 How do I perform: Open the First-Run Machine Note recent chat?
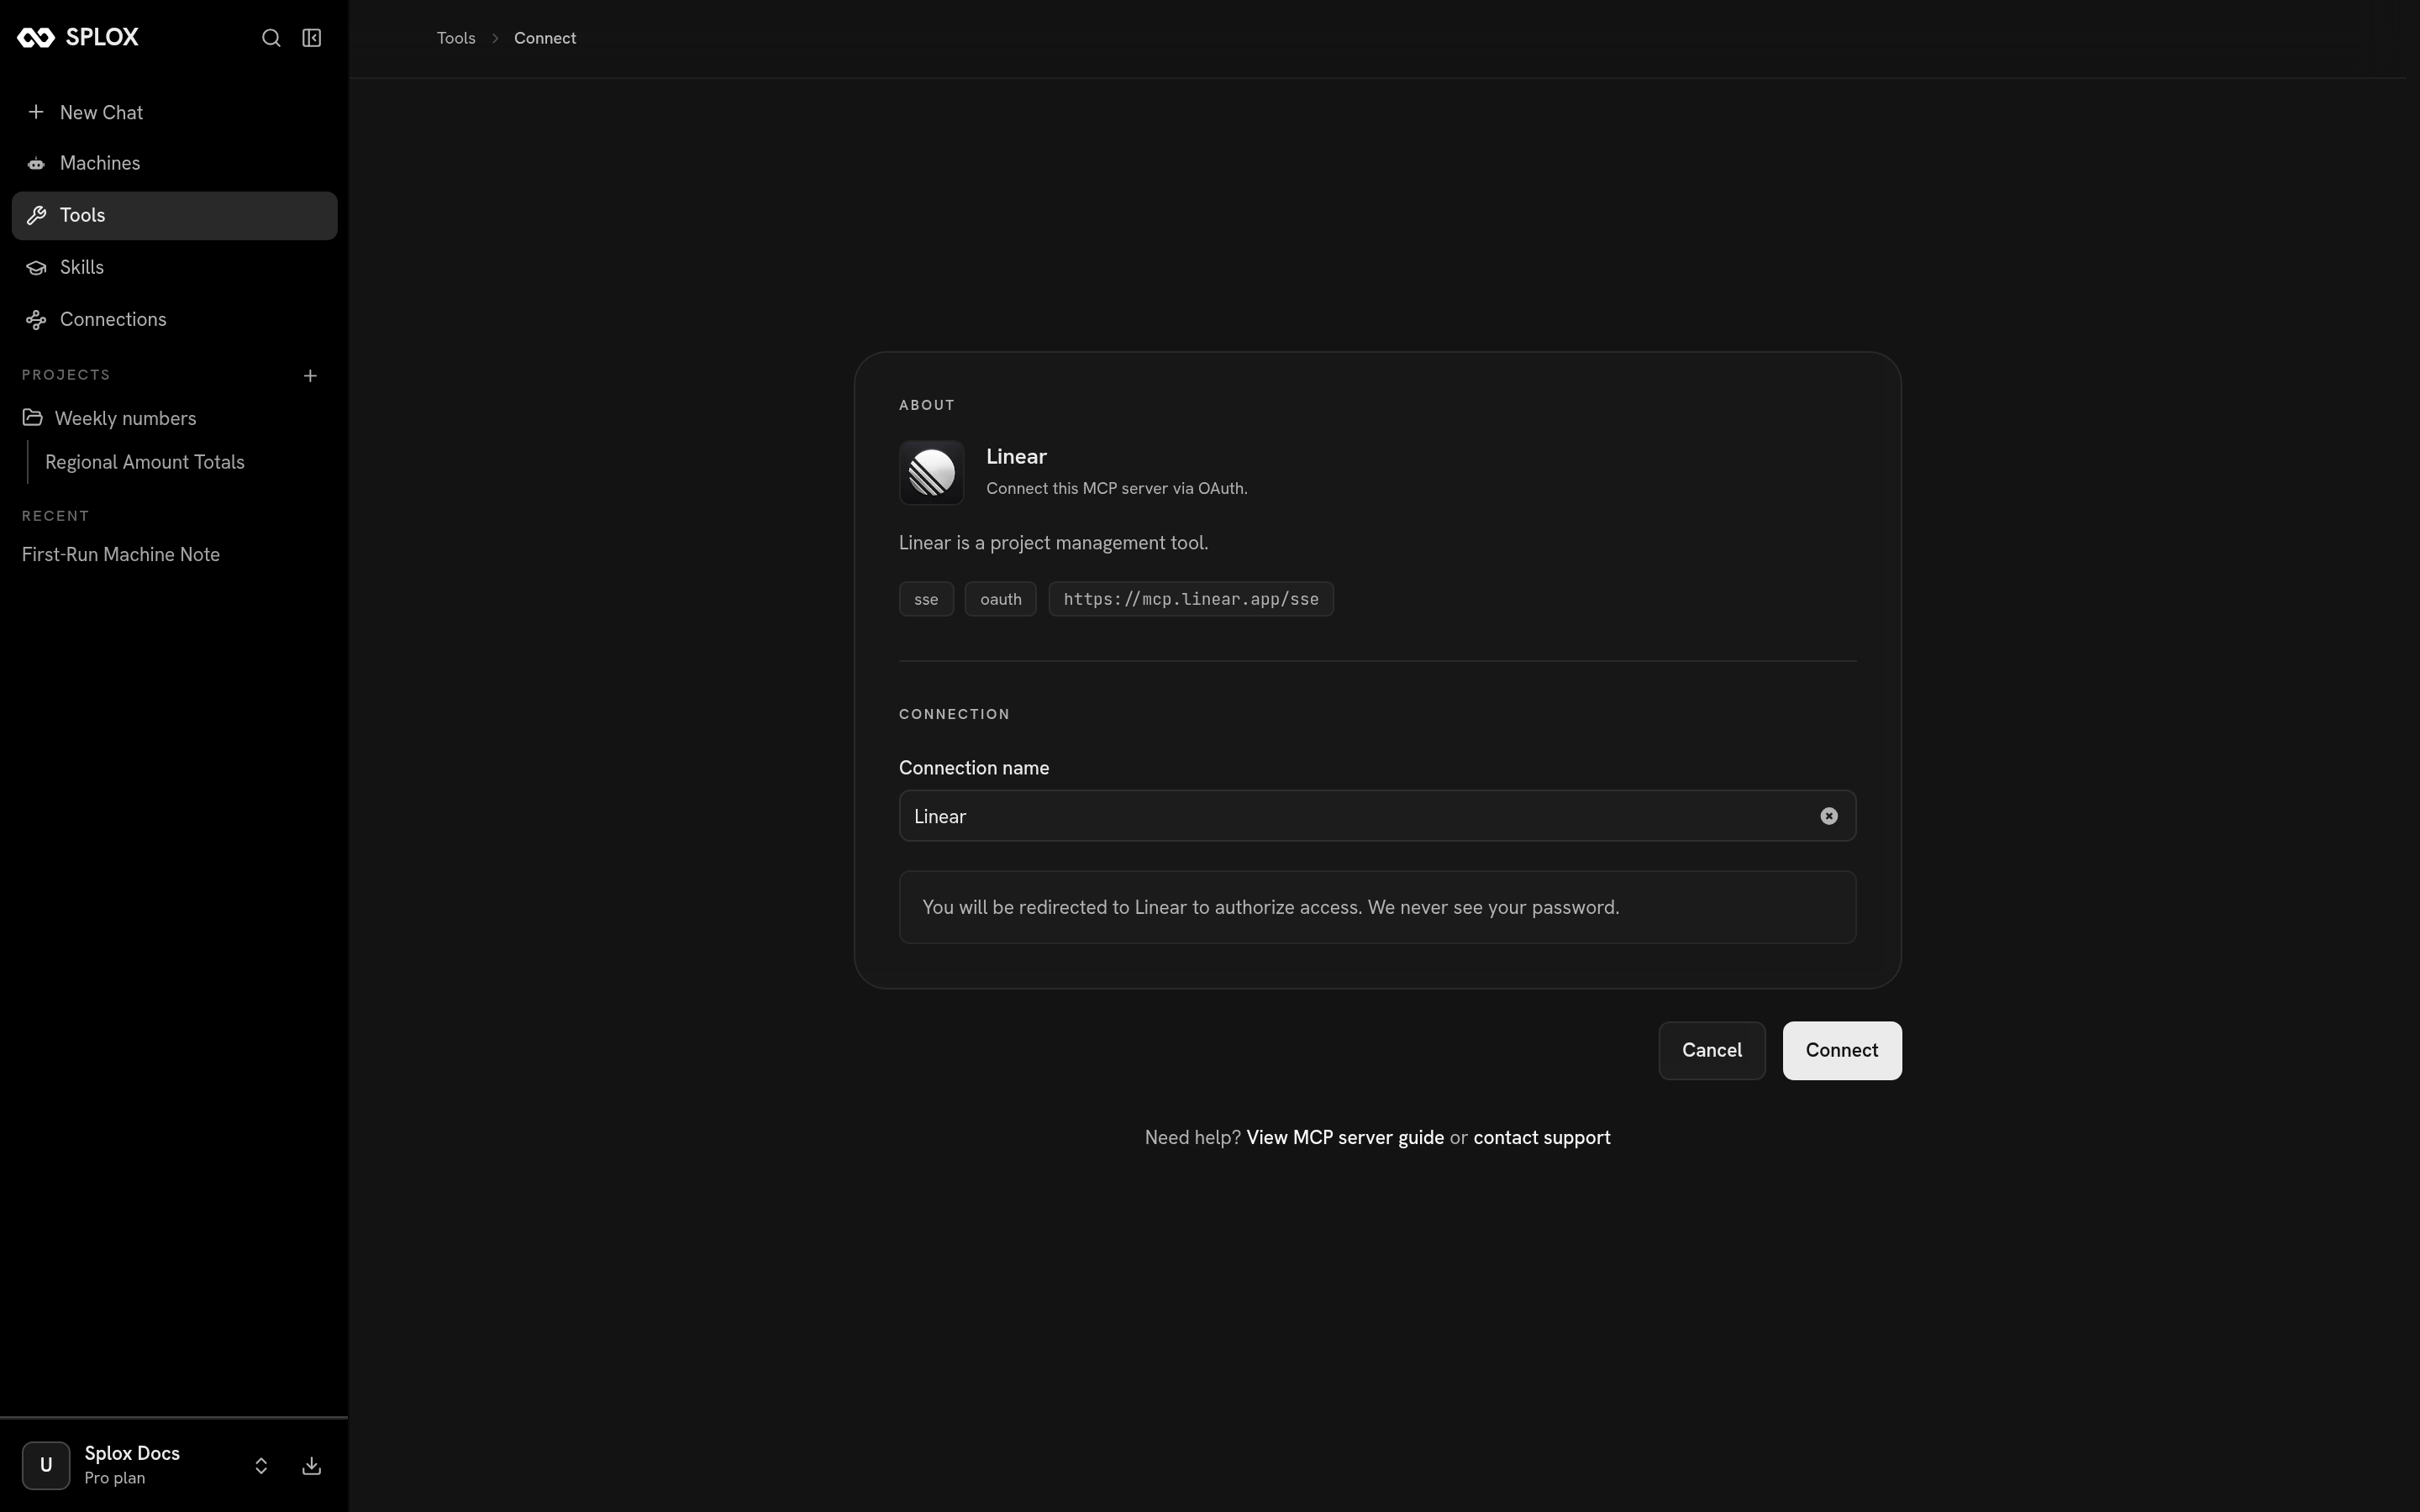click(121, 554)
